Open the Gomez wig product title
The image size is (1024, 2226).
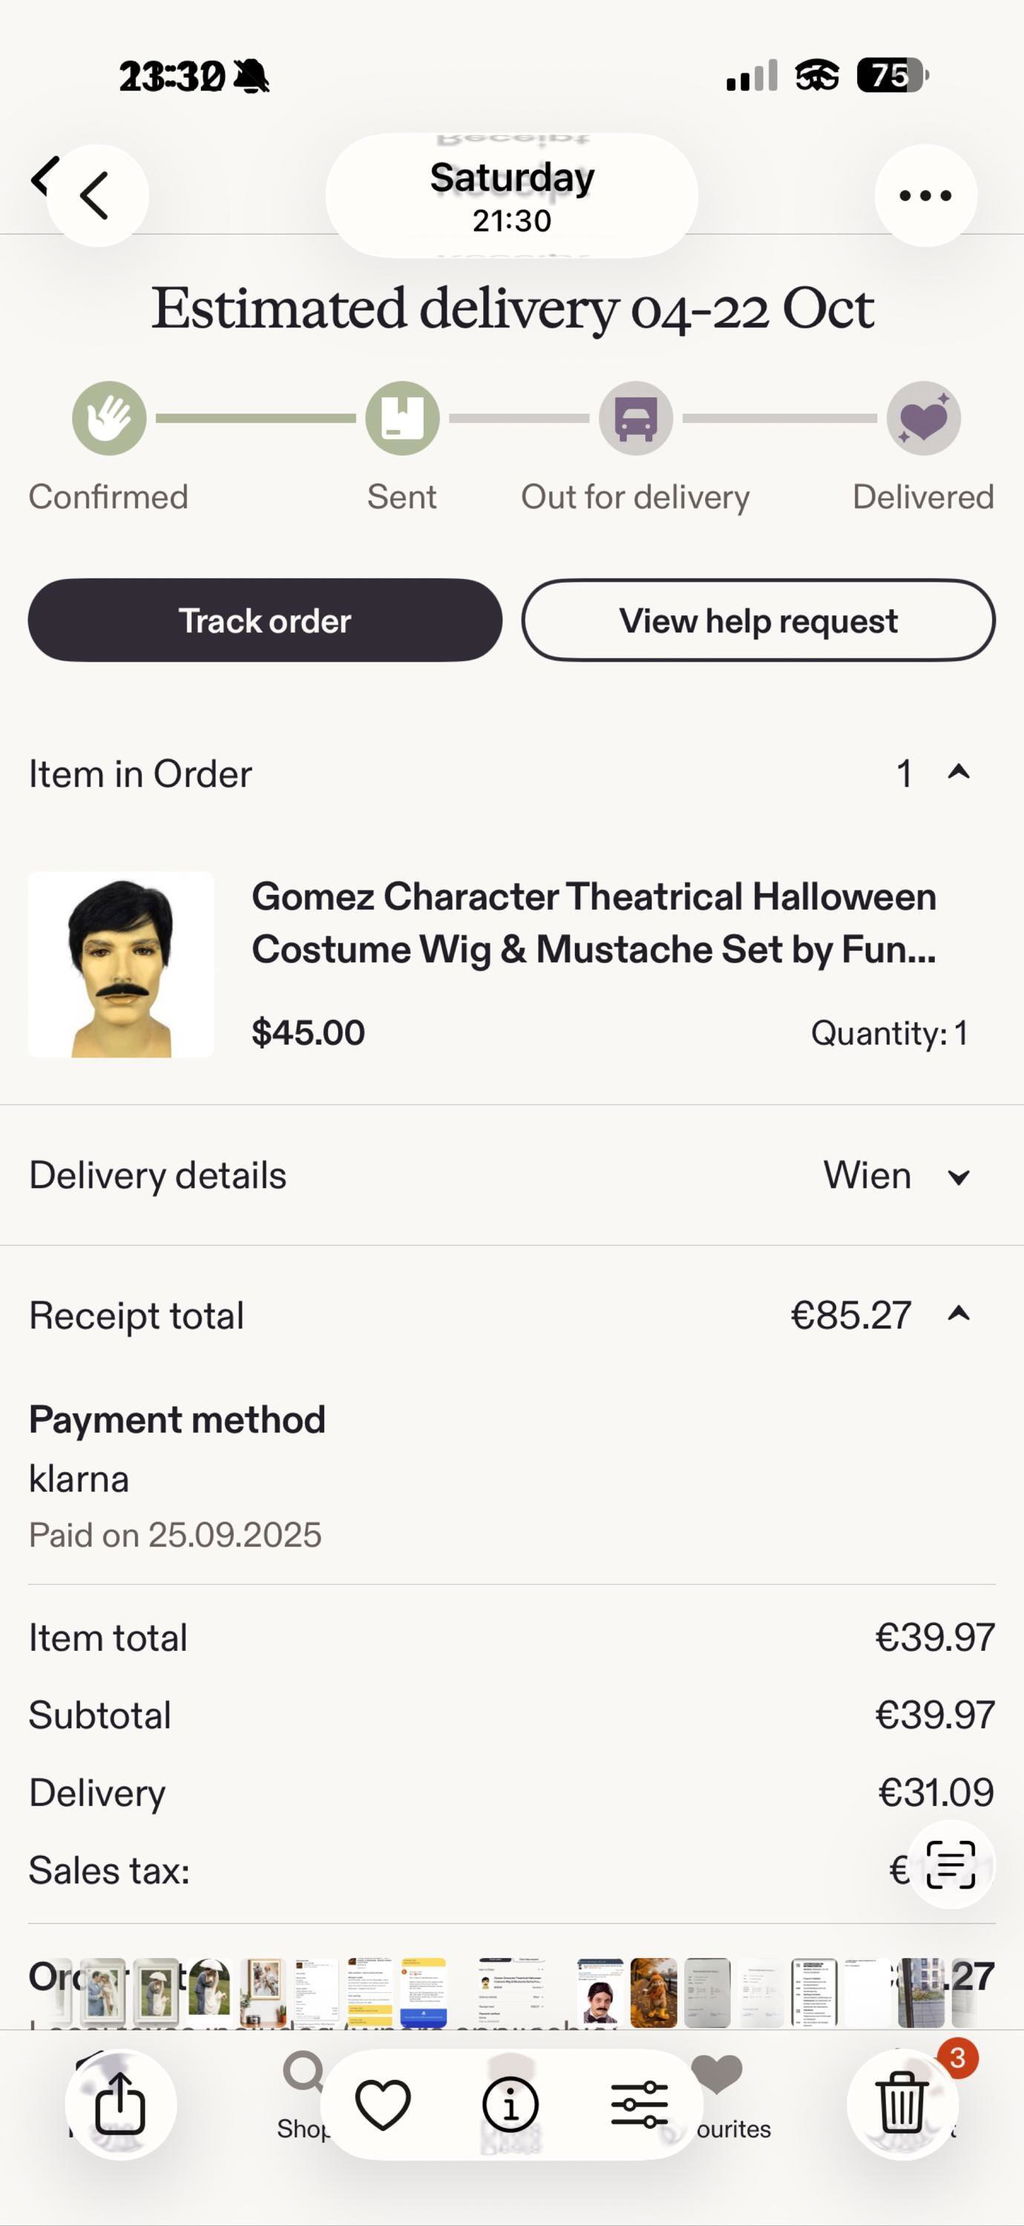pos(594,923)
